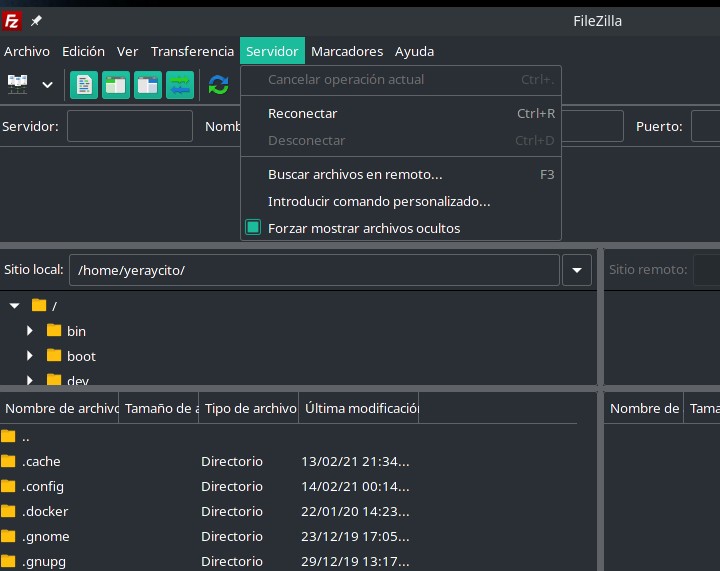This screenshot has height=571, width=720.
Task: Choose Buscar archivos en remoto
Action: pos(354,174)
